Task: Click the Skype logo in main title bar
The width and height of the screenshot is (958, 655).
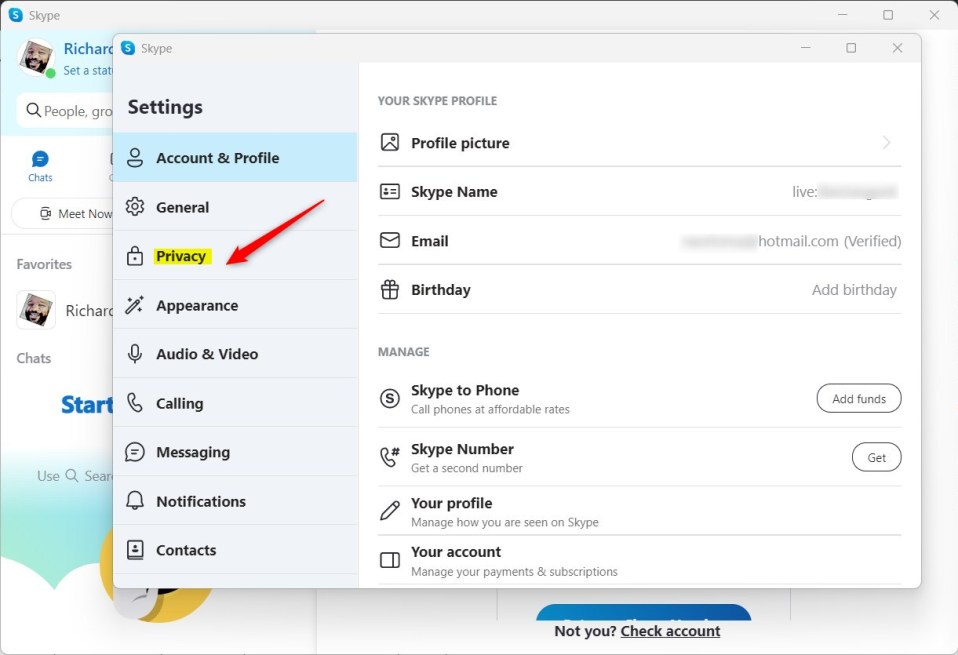Action: [x=16, y=15]
